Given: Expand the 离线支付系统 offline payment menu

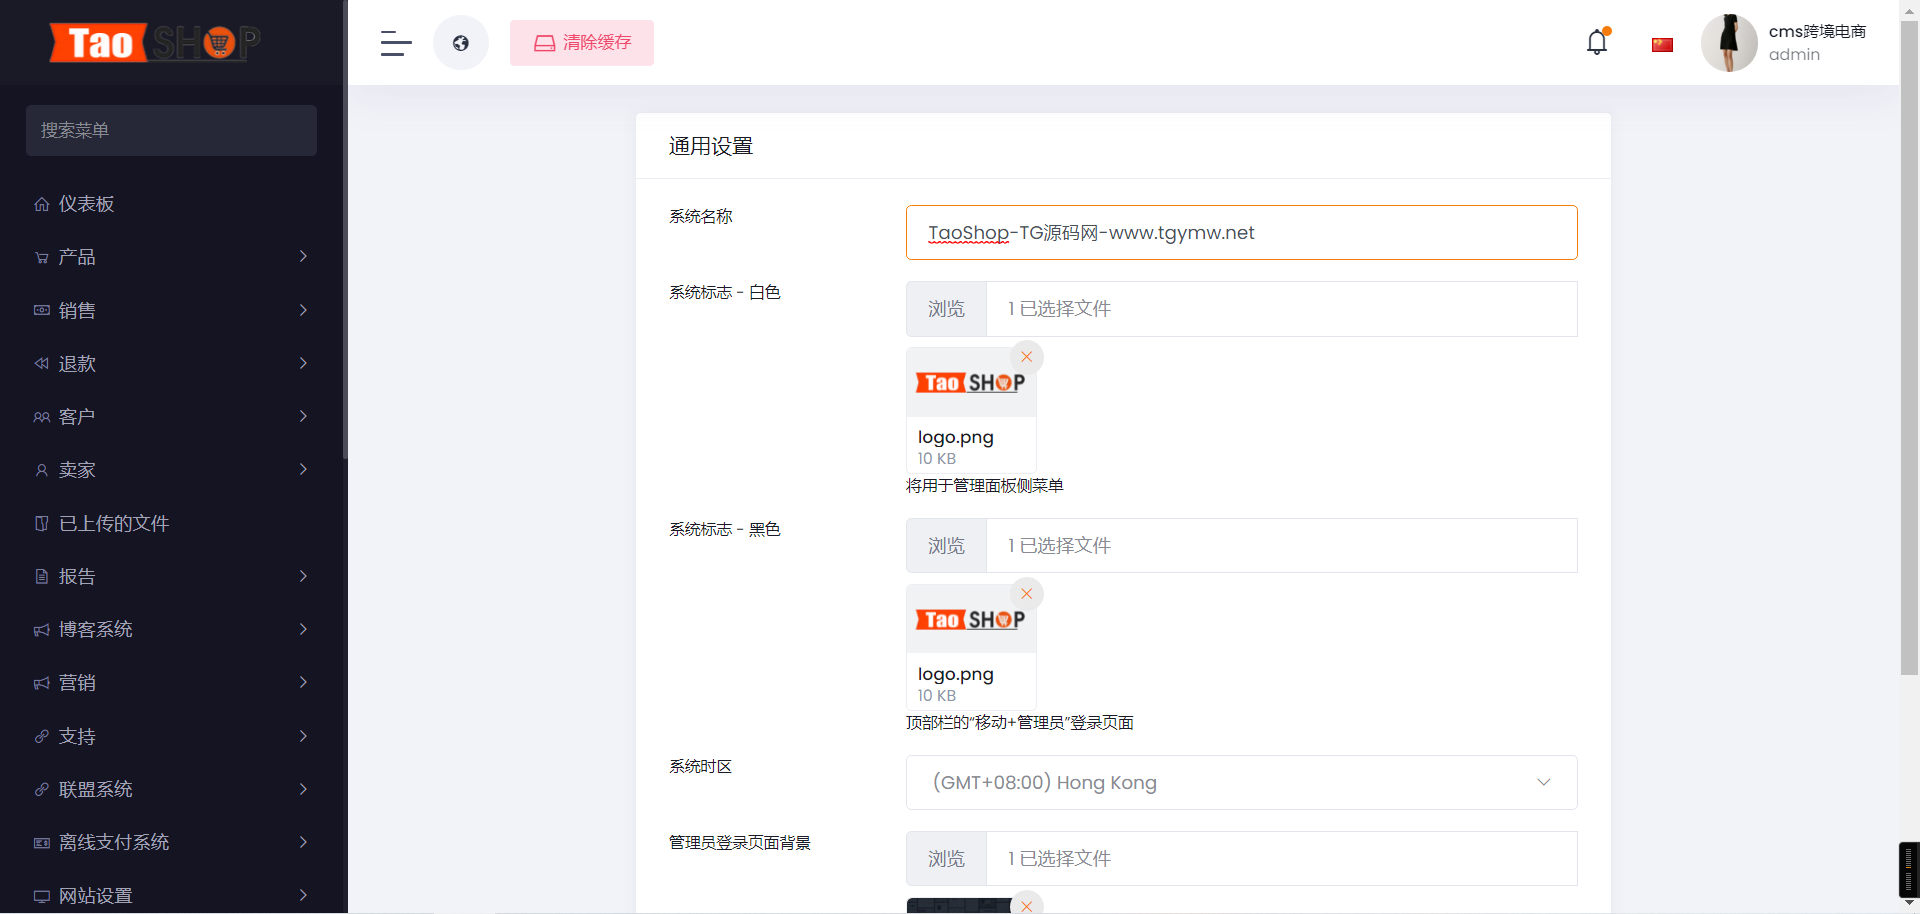Looking at the screenshot, I should coord(171,843).
